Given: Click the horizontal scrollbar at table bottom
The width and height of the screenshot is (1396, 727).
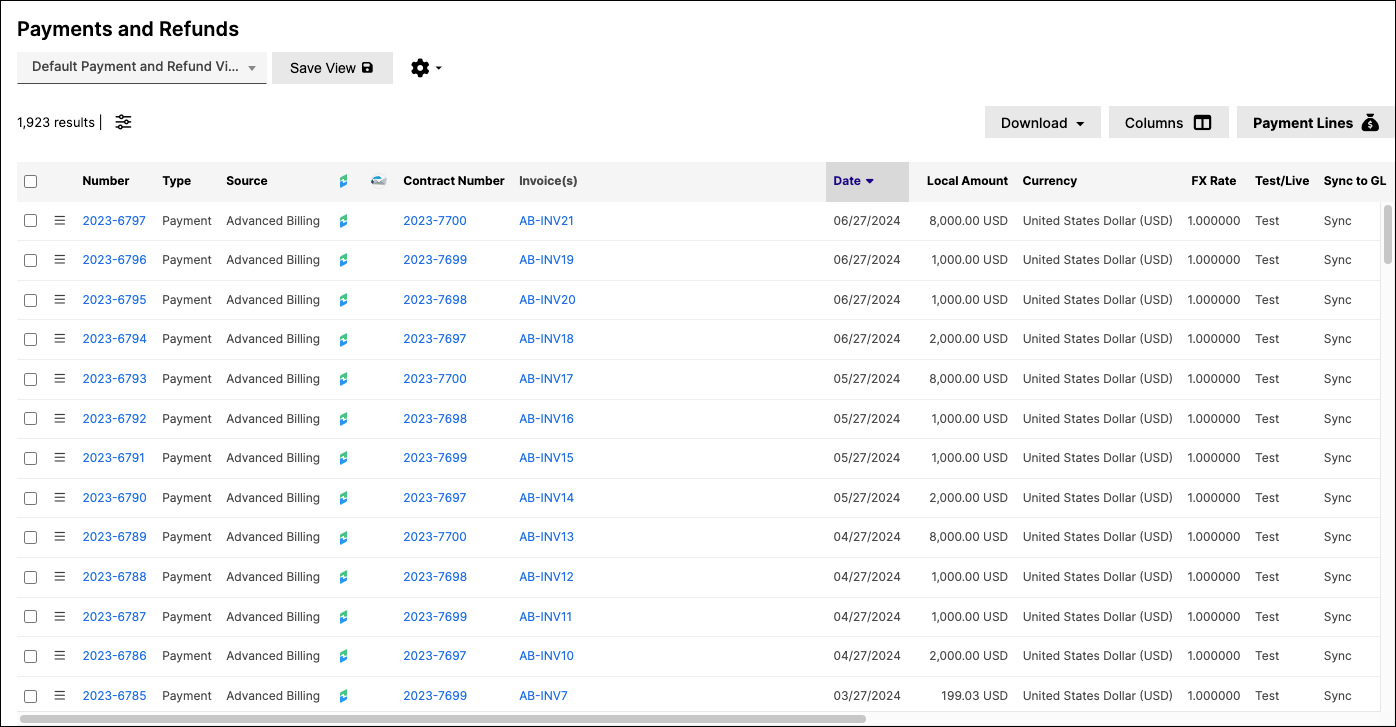Looking at the screenshot, I should point(442,718).
